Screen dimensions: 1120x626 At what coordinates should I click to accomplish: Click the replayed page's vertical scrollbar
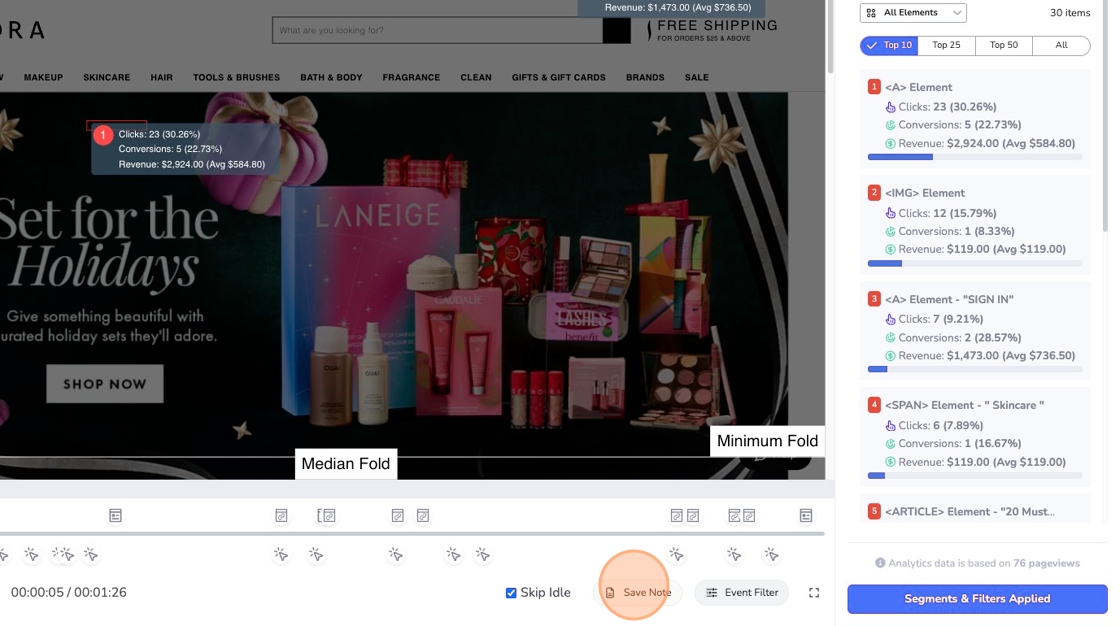830,36
